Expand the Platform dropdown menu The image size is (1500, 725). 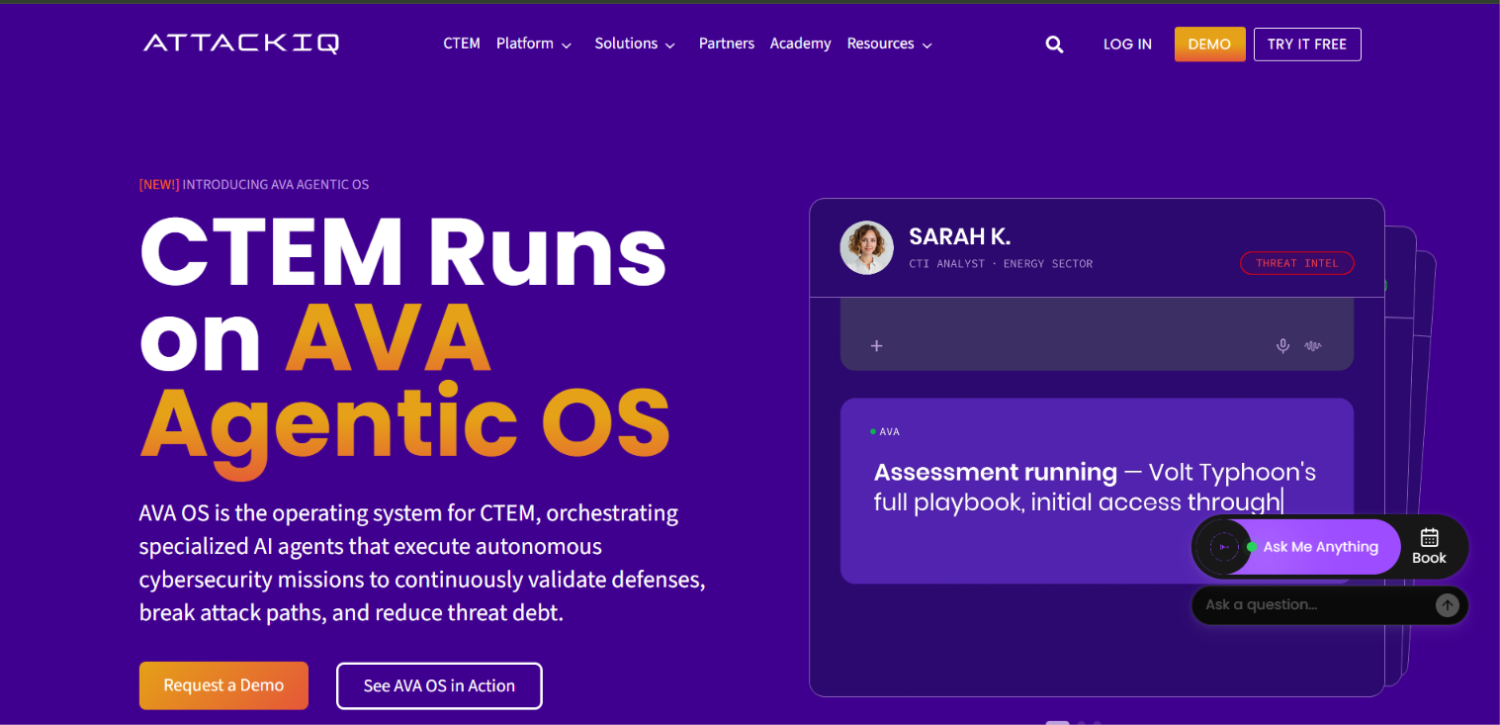click(534, 44)
